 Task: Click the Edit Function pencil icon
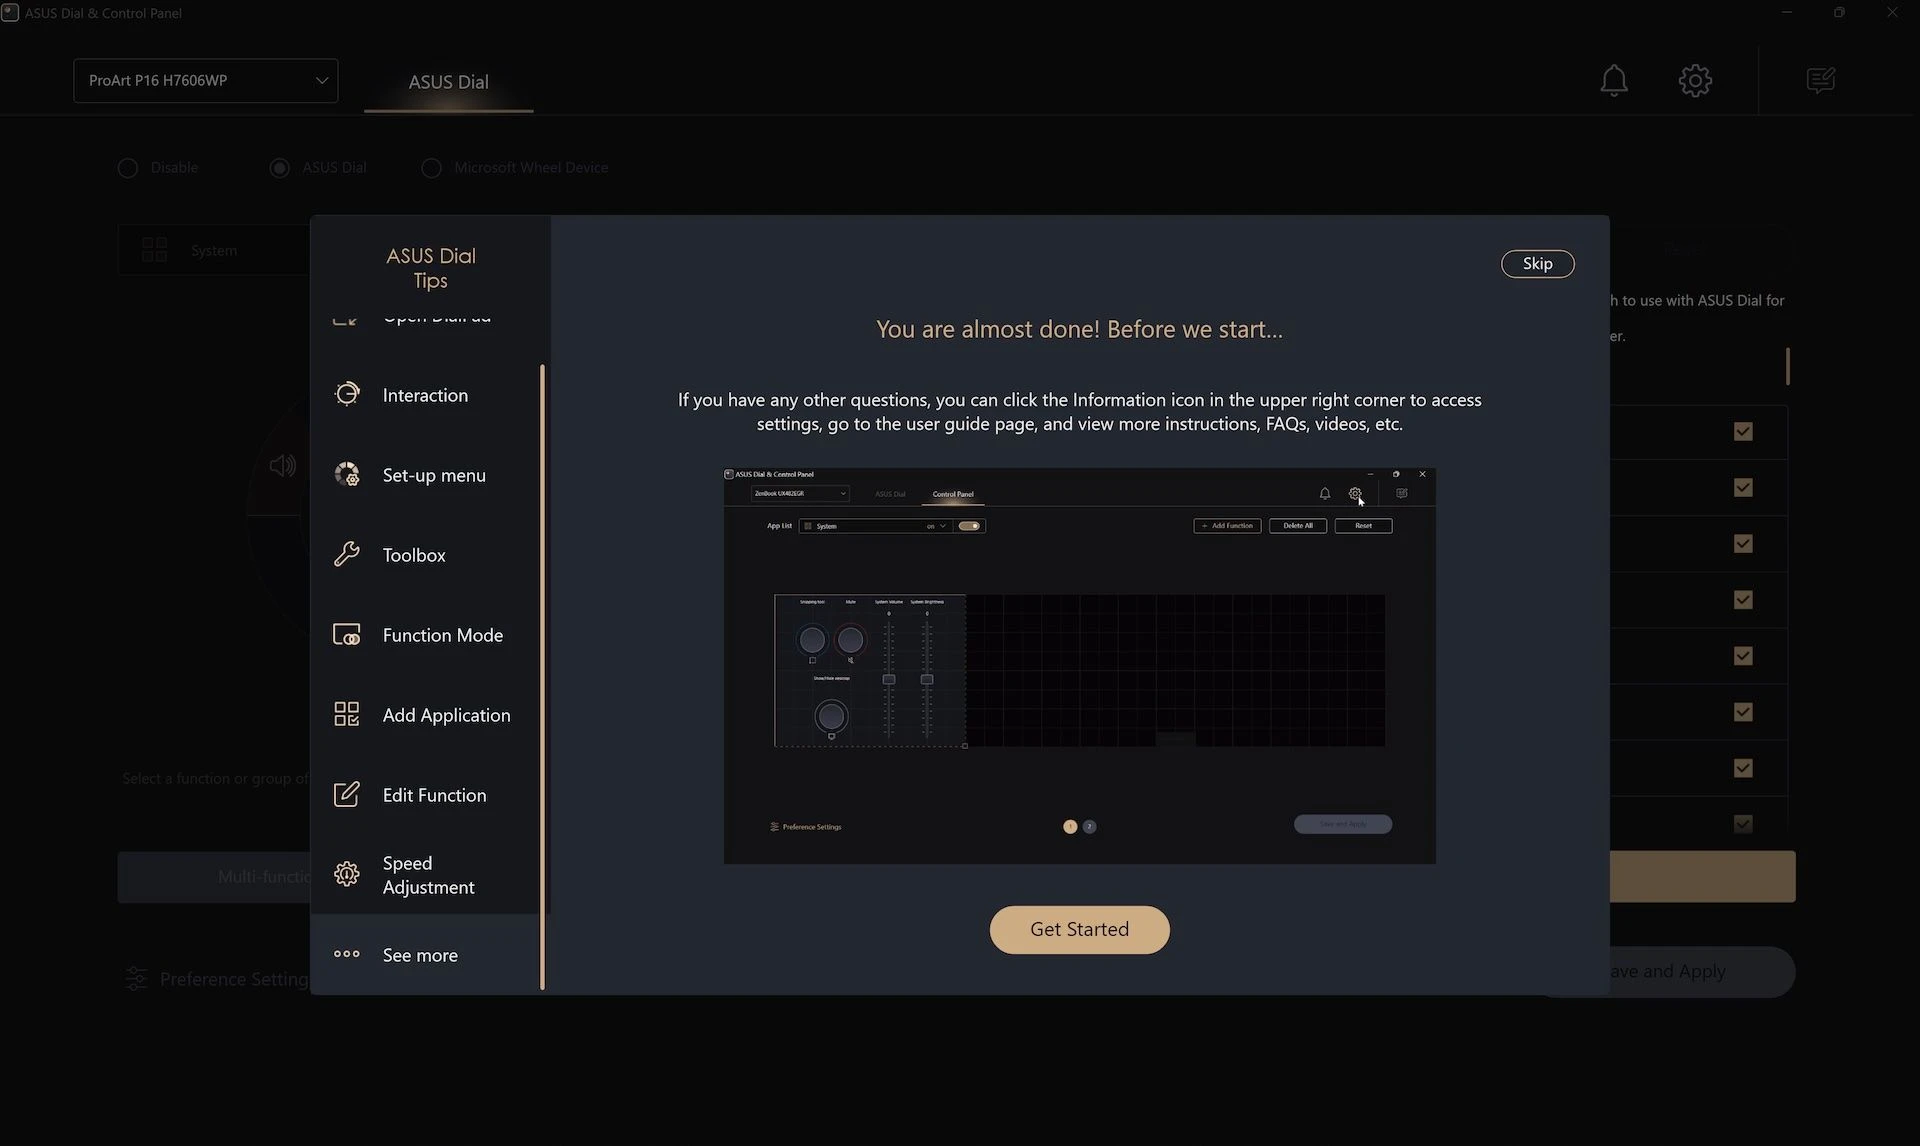click(x=347, y=794)
